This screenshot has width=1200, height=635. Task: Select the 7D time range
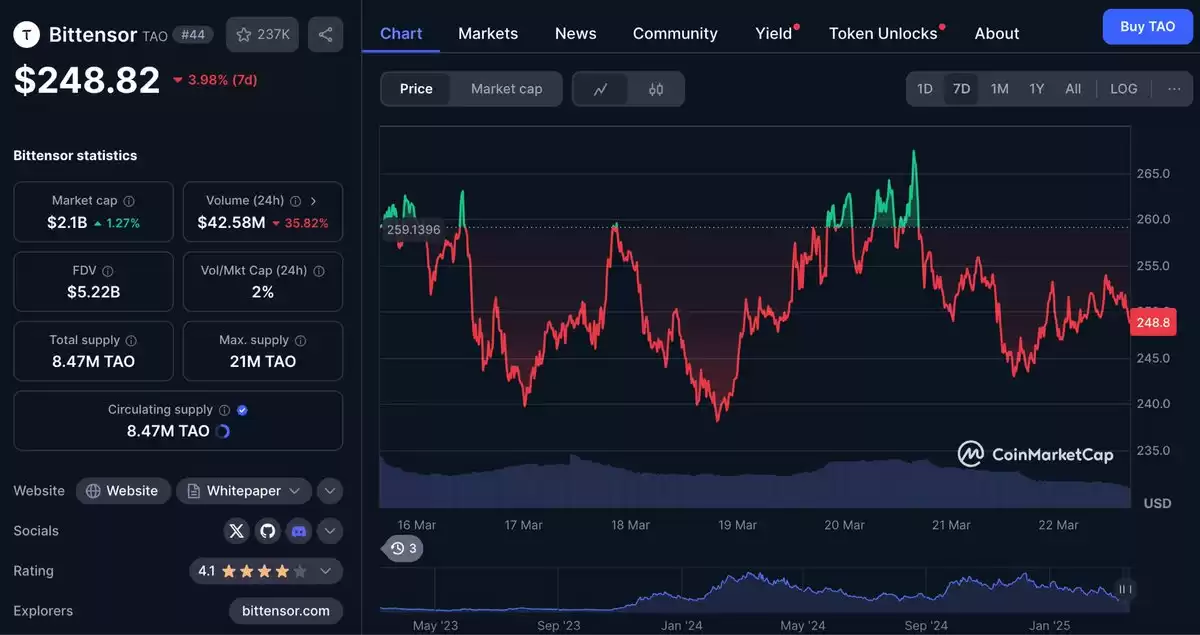961,89
